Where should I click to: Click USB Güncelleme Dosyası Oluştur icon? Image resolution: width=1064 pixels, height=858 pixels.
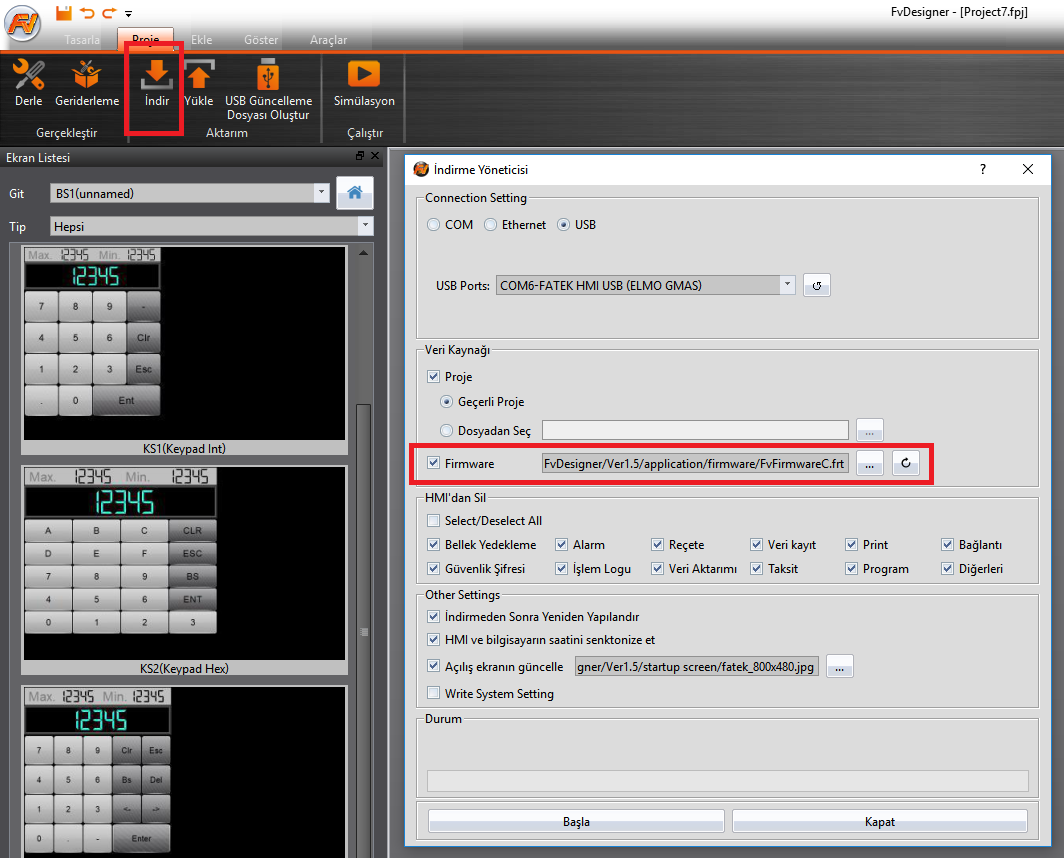(x=268, y=76)
